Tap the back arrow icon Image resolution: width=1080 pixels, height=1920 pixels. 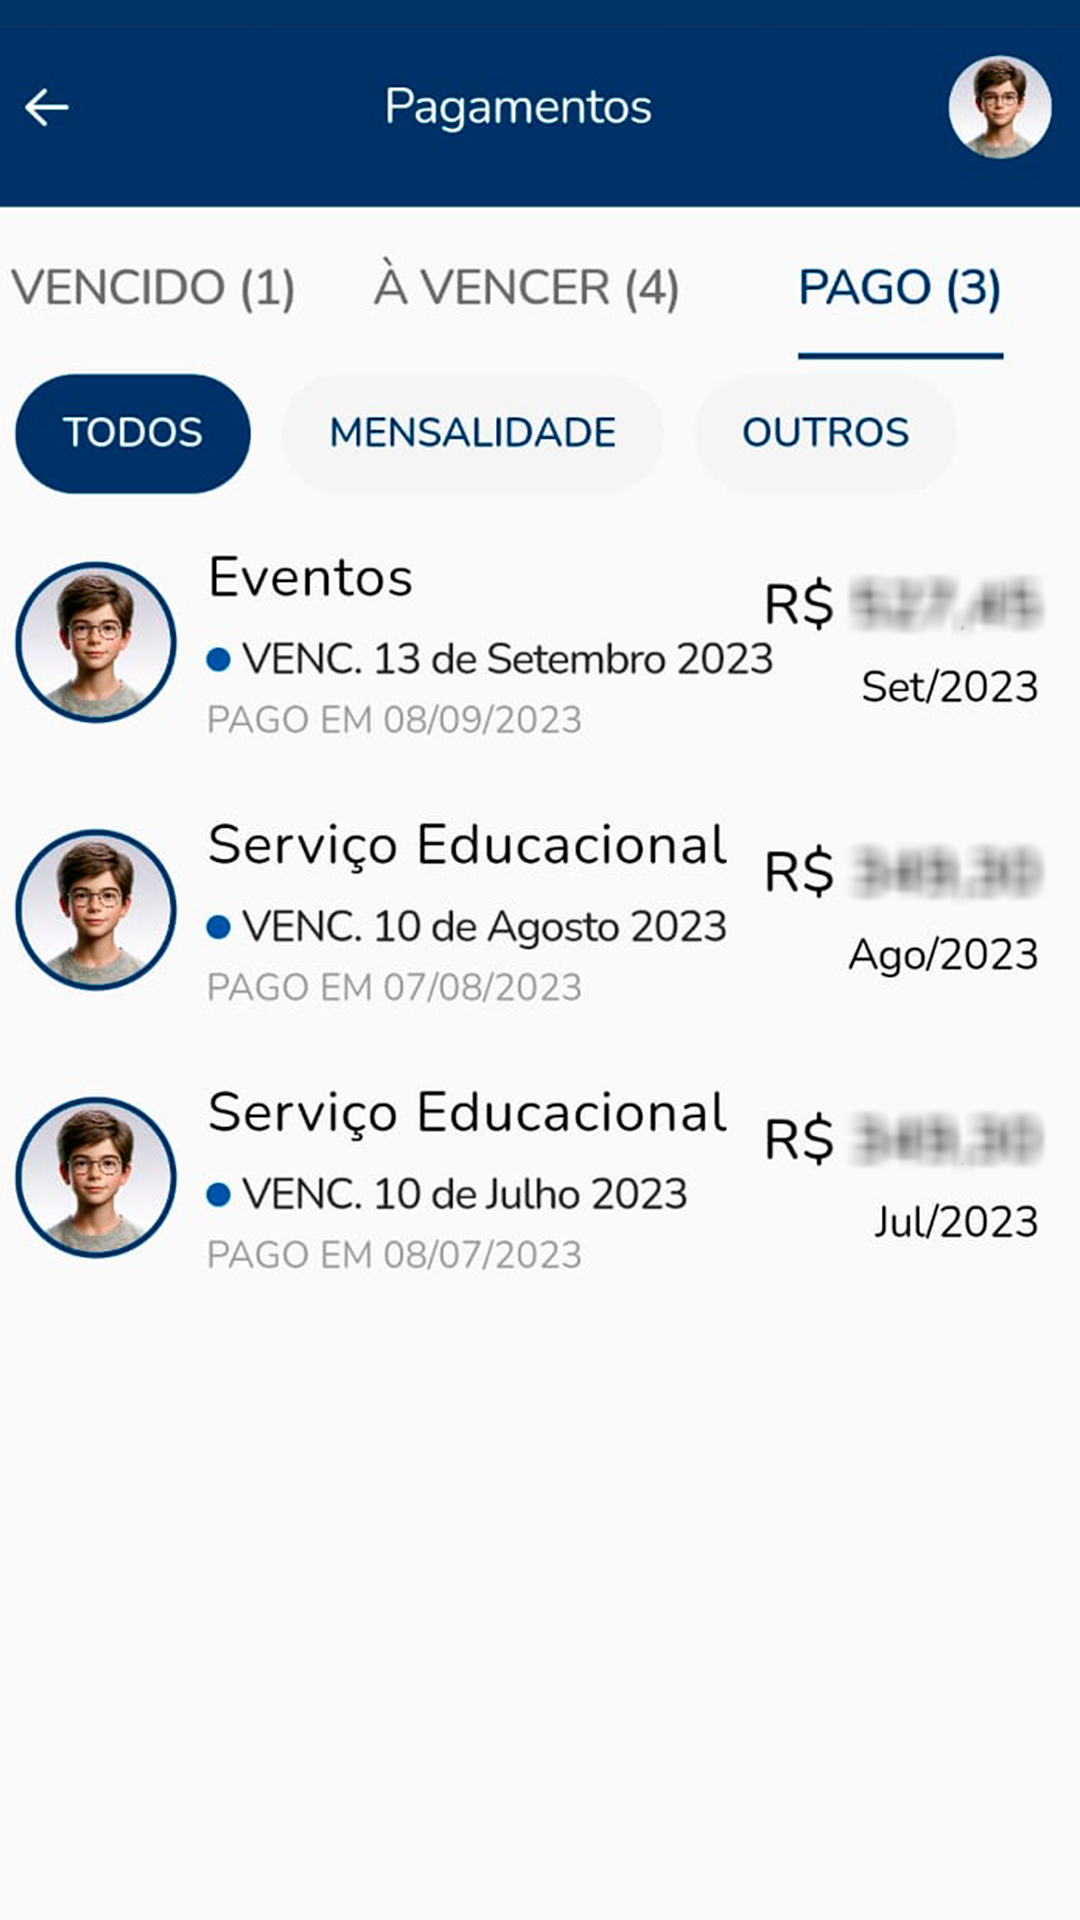pyautogui.click(x=47, y=107)
